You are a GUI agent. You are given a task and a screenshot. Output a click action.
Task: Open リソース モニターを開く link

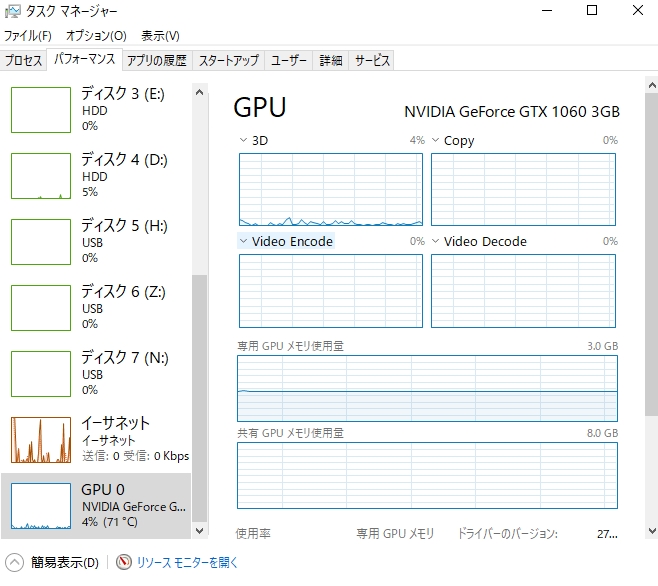coord(187,562)
